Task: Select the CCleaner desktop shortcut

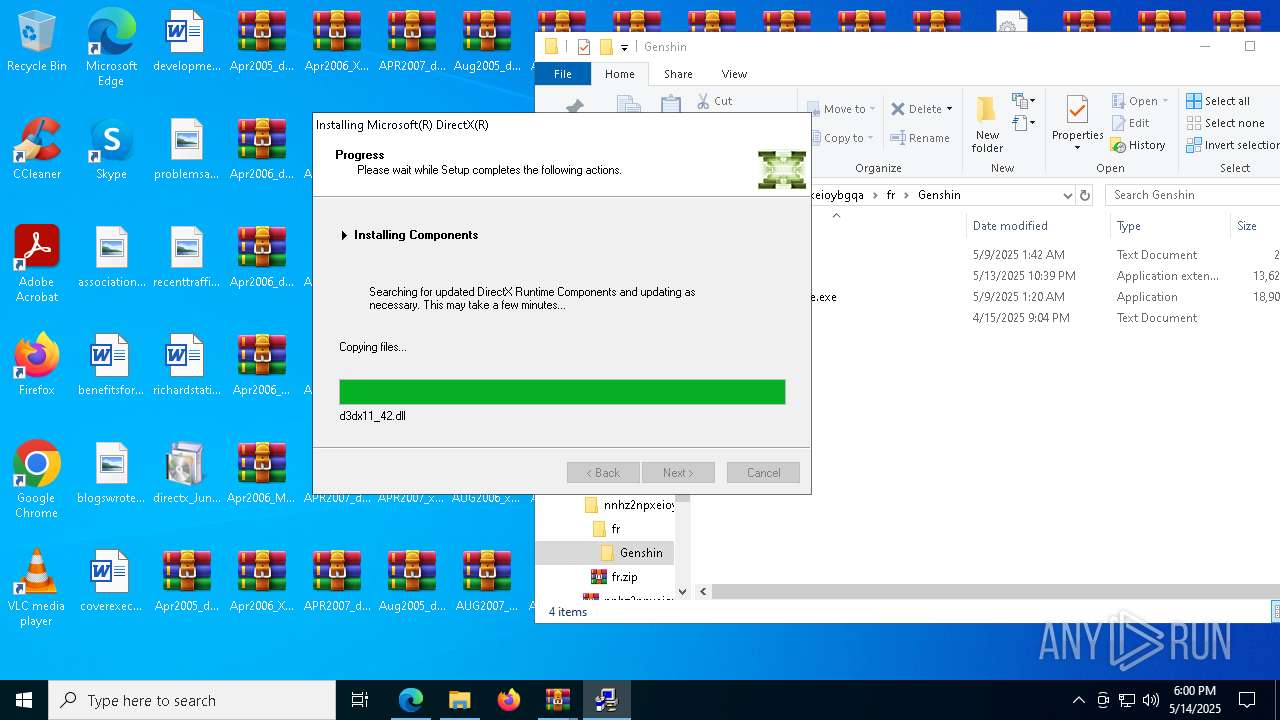Action: coord(37,150)
